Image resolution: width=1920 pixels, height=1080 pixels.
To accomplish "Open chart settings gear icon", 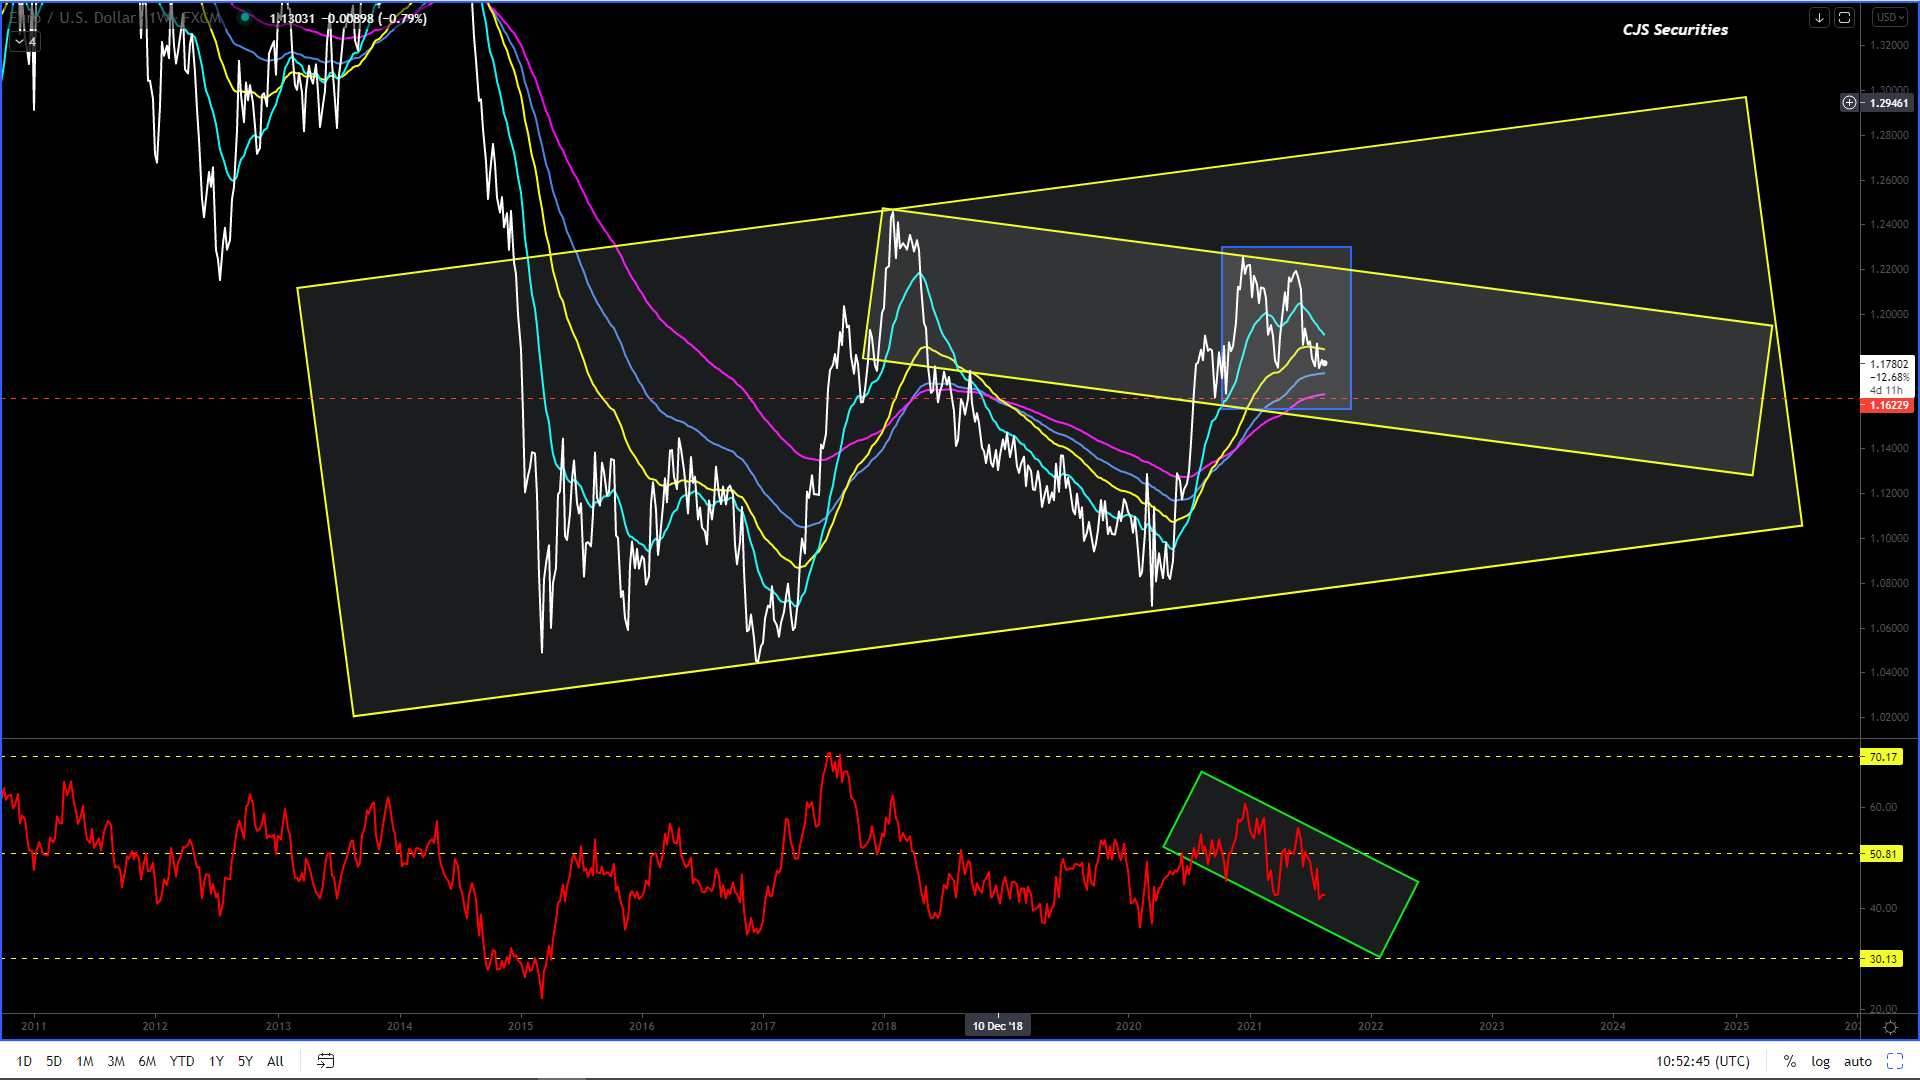I will coord(1890,1027).
